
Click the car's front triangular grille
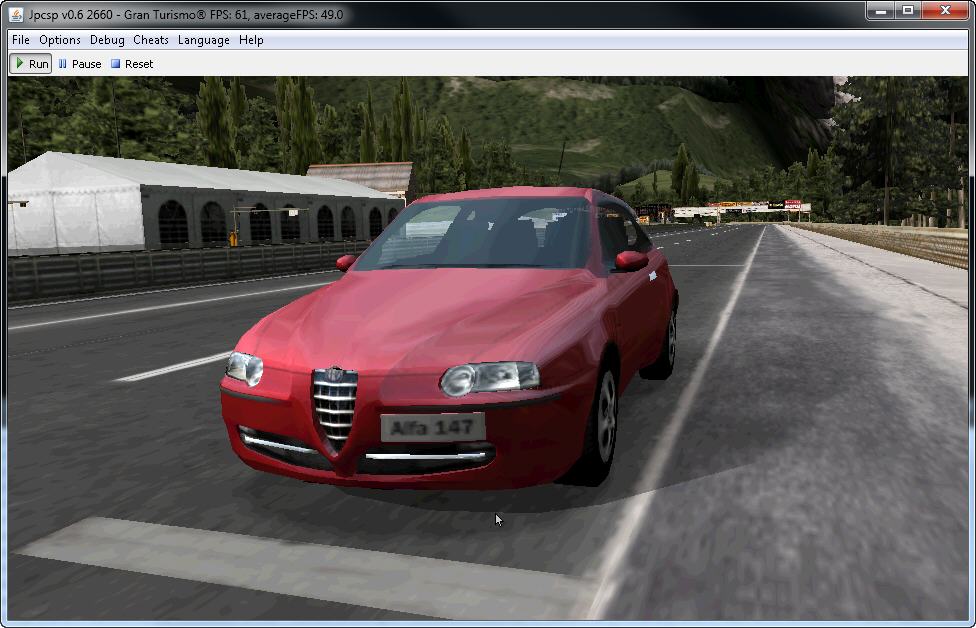point(334,410)
